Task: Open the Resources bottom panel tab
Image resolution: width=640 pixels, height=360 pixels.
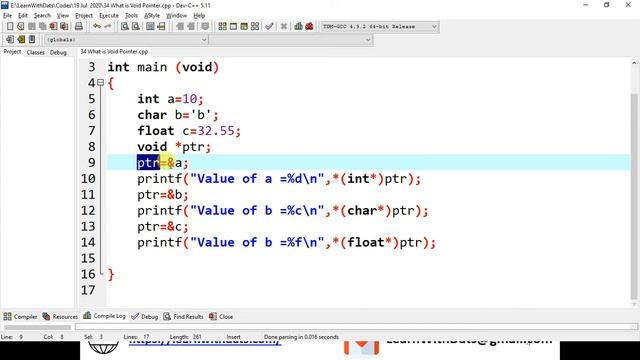Action: pyautogui.click(x=60, y=316)
